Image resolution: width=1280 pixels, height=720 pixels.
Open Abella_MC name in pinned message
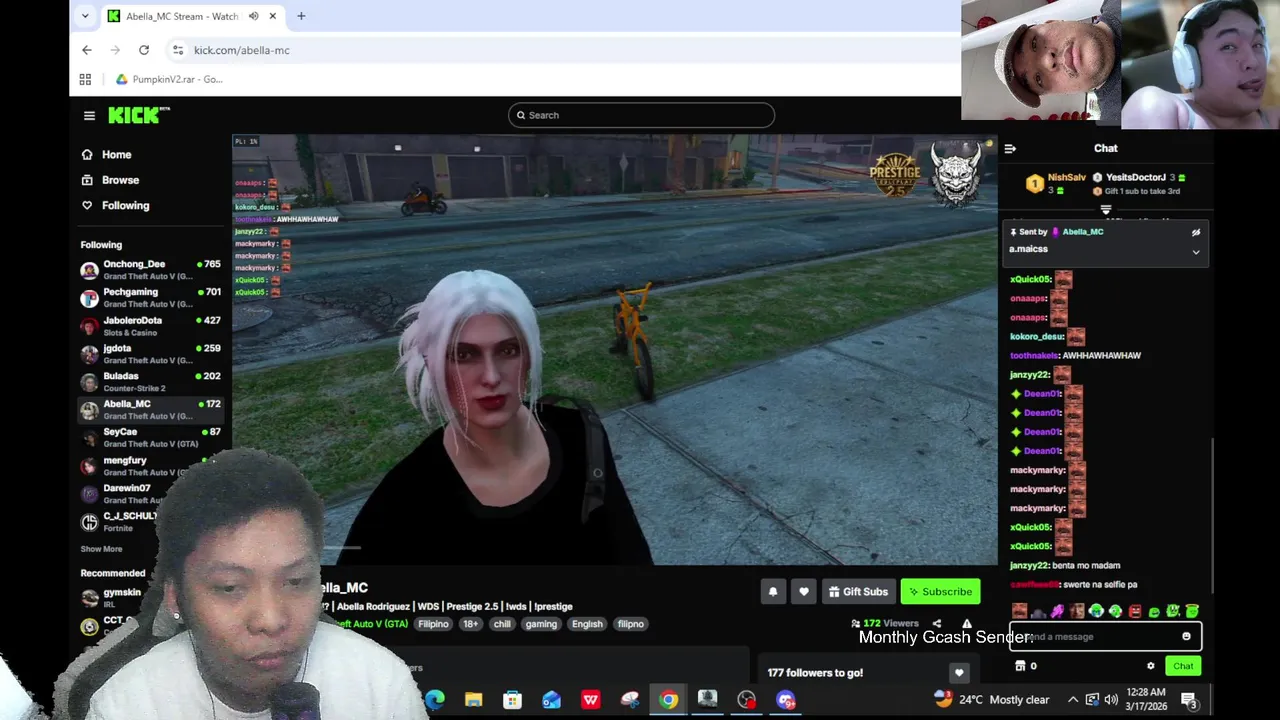(x=1082, y=232)
